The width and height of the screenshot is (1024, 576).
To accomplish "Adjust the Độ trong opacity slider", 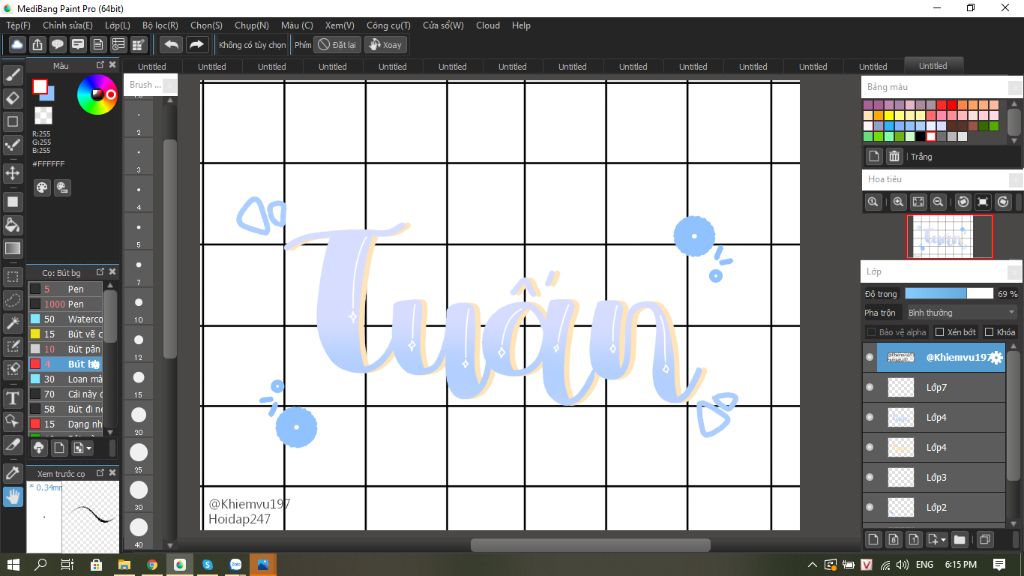I will point(949,294).
